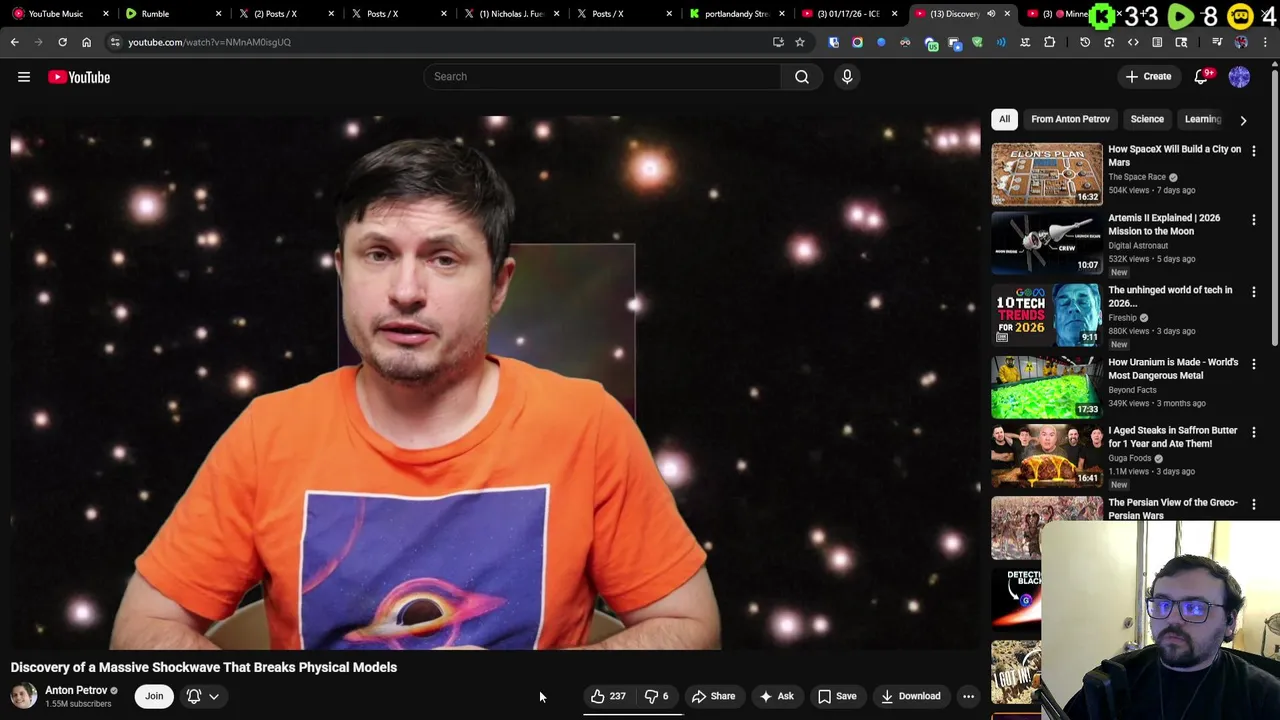
Task: Click the browser address bar URL
Action: click(210, 42)
